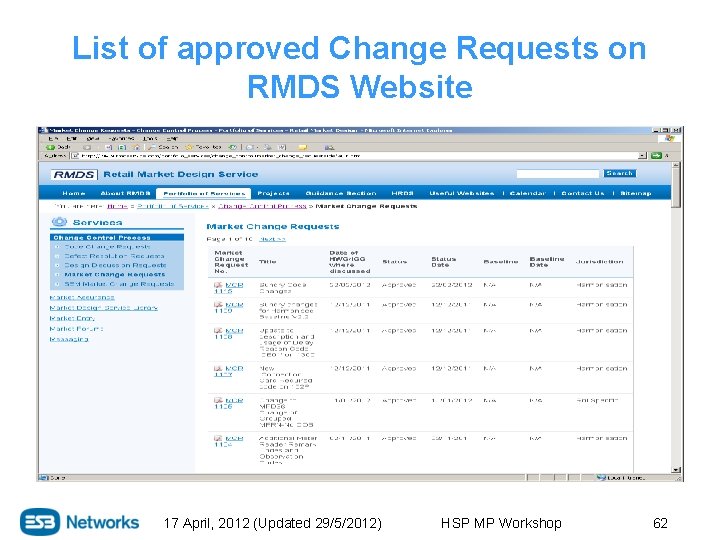
Task: Go to the Home navigation tab
Action: pos(74,193)
